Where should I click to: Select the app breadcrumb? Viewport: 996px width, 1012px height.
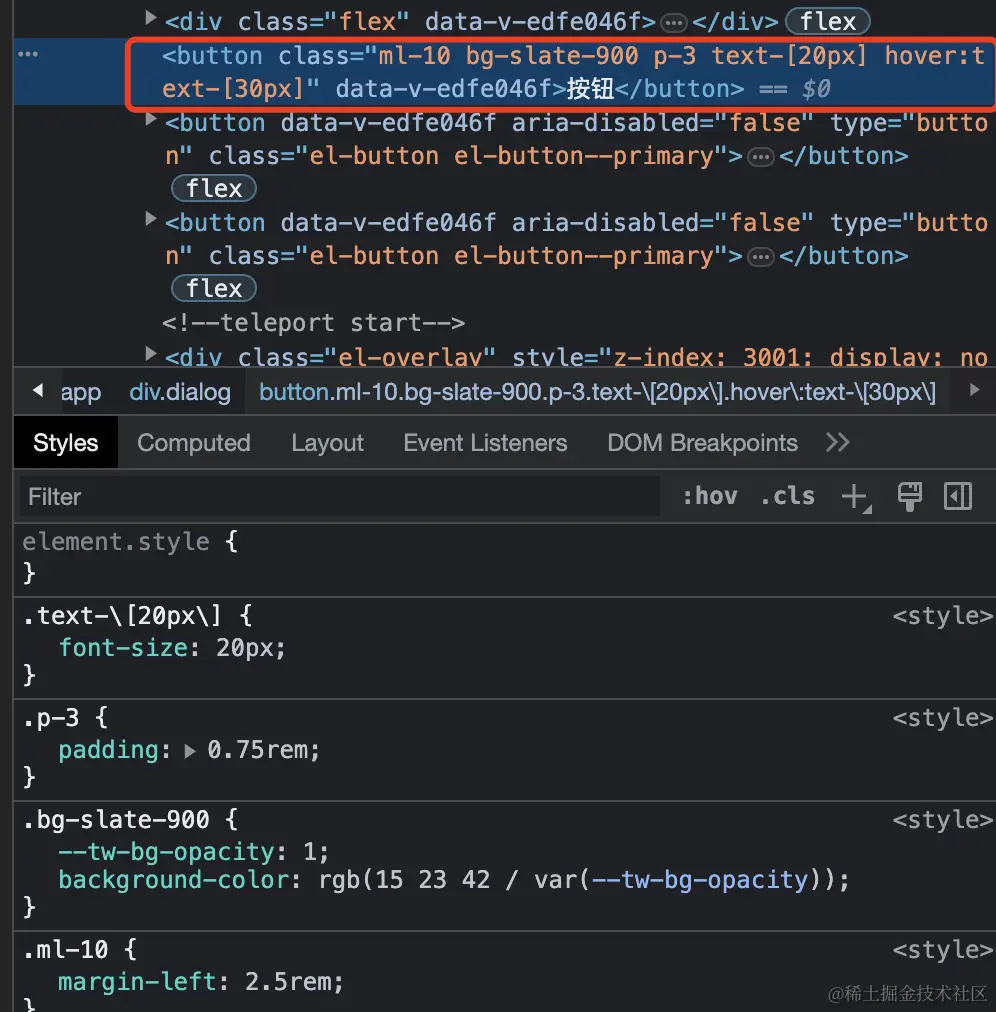click(x=81, y=392)
